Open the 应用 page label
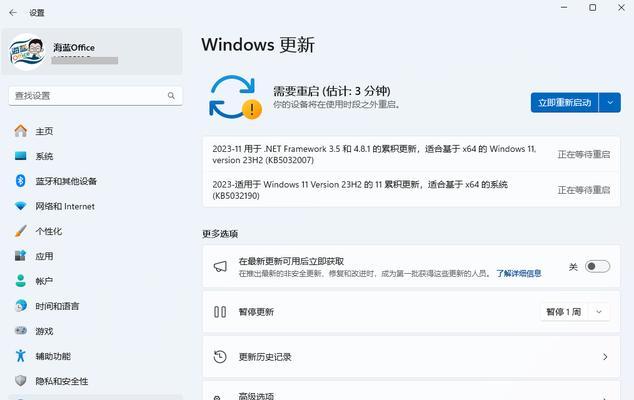634x400 pixels. tap(44, 256)
